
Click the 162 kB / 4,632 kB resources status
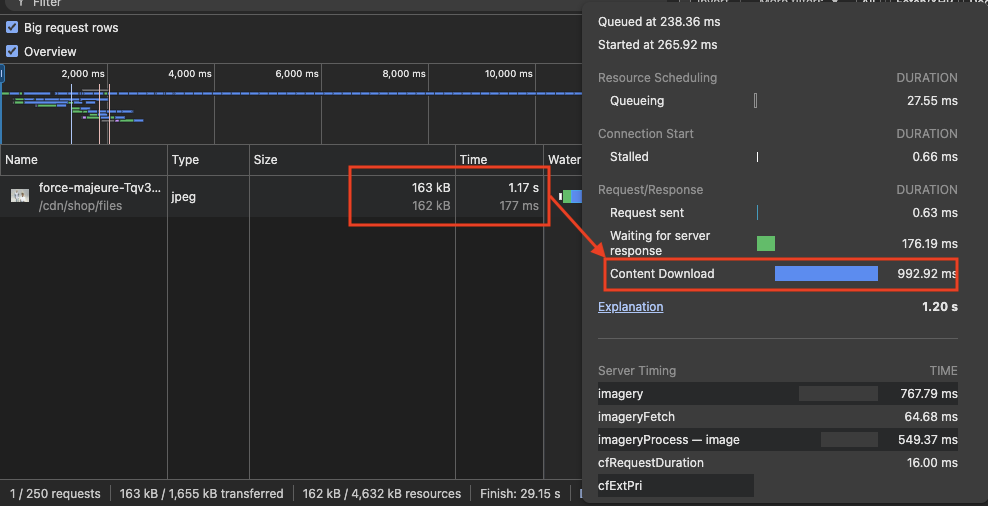[x=381, y=493]
